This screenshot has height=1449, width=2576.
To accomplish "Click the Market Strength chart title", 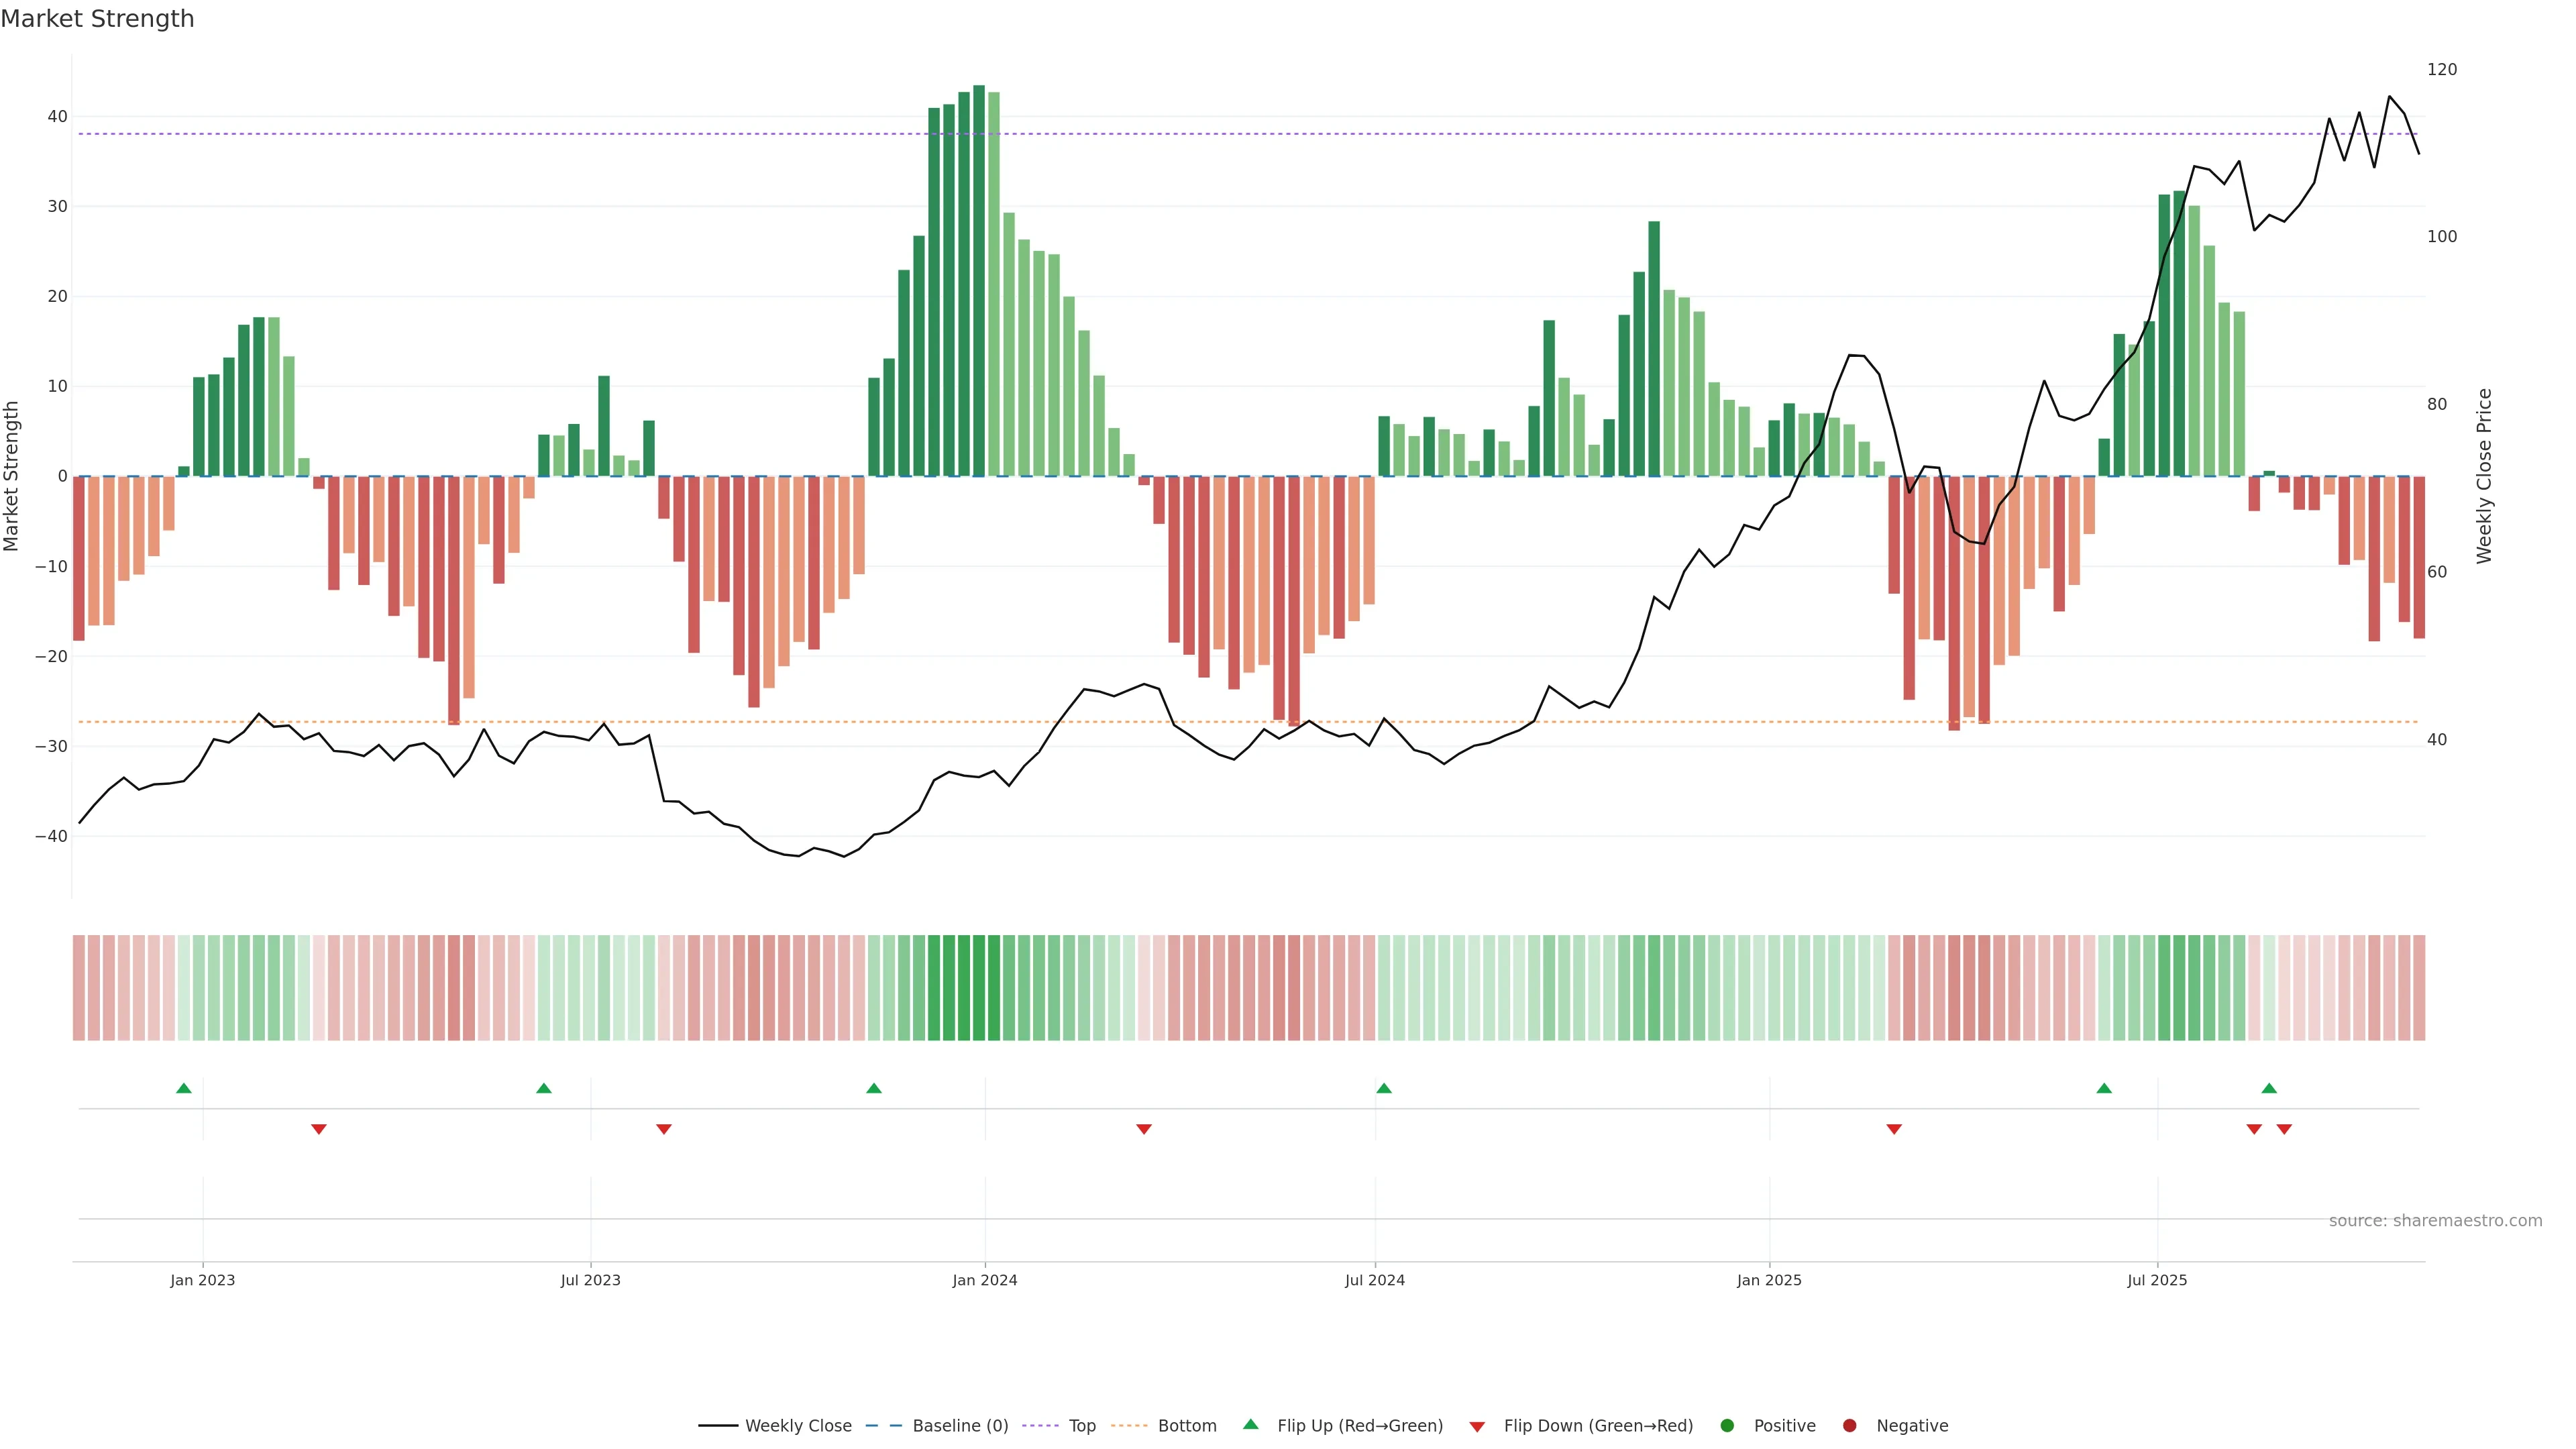I will point(97,19).
